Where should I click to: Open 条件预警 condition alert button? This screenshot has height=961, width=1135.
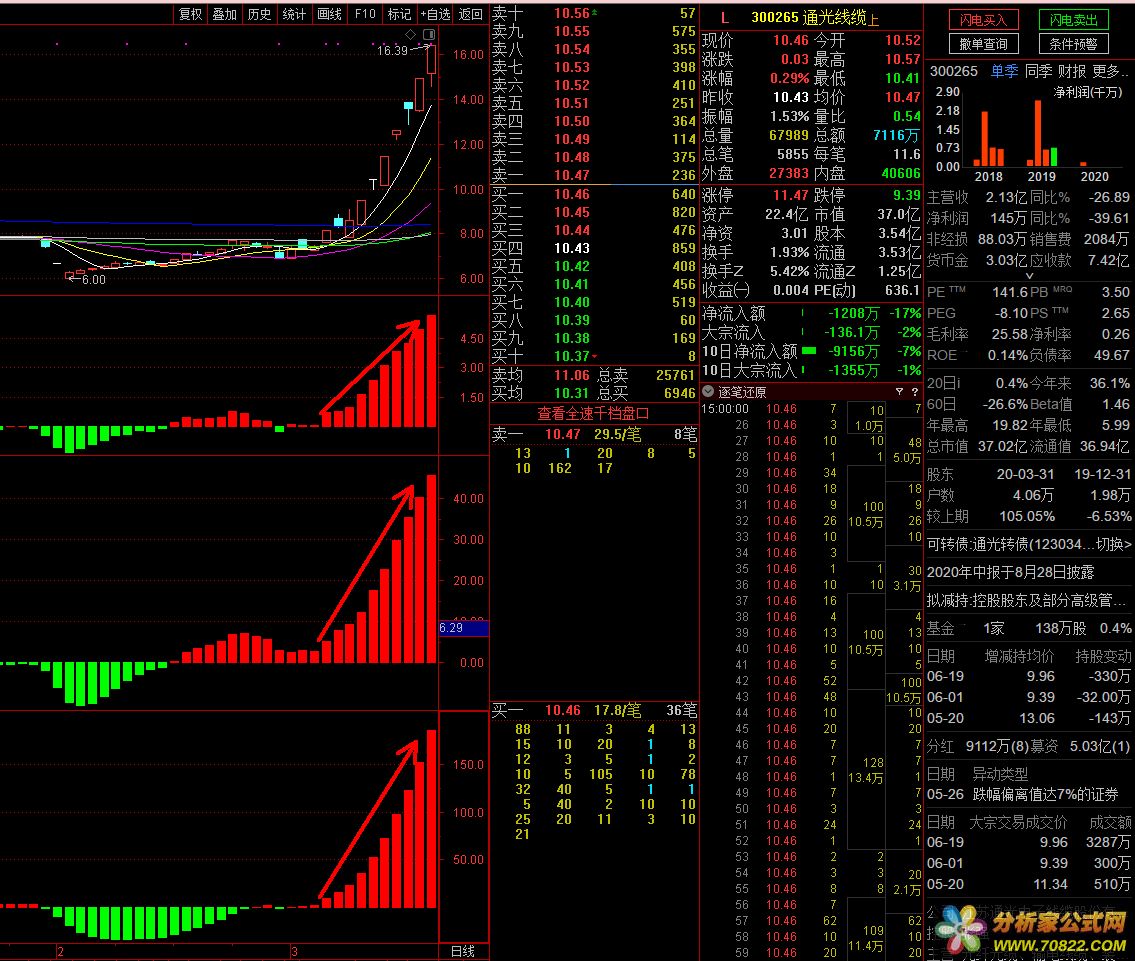click(1073, 44)
